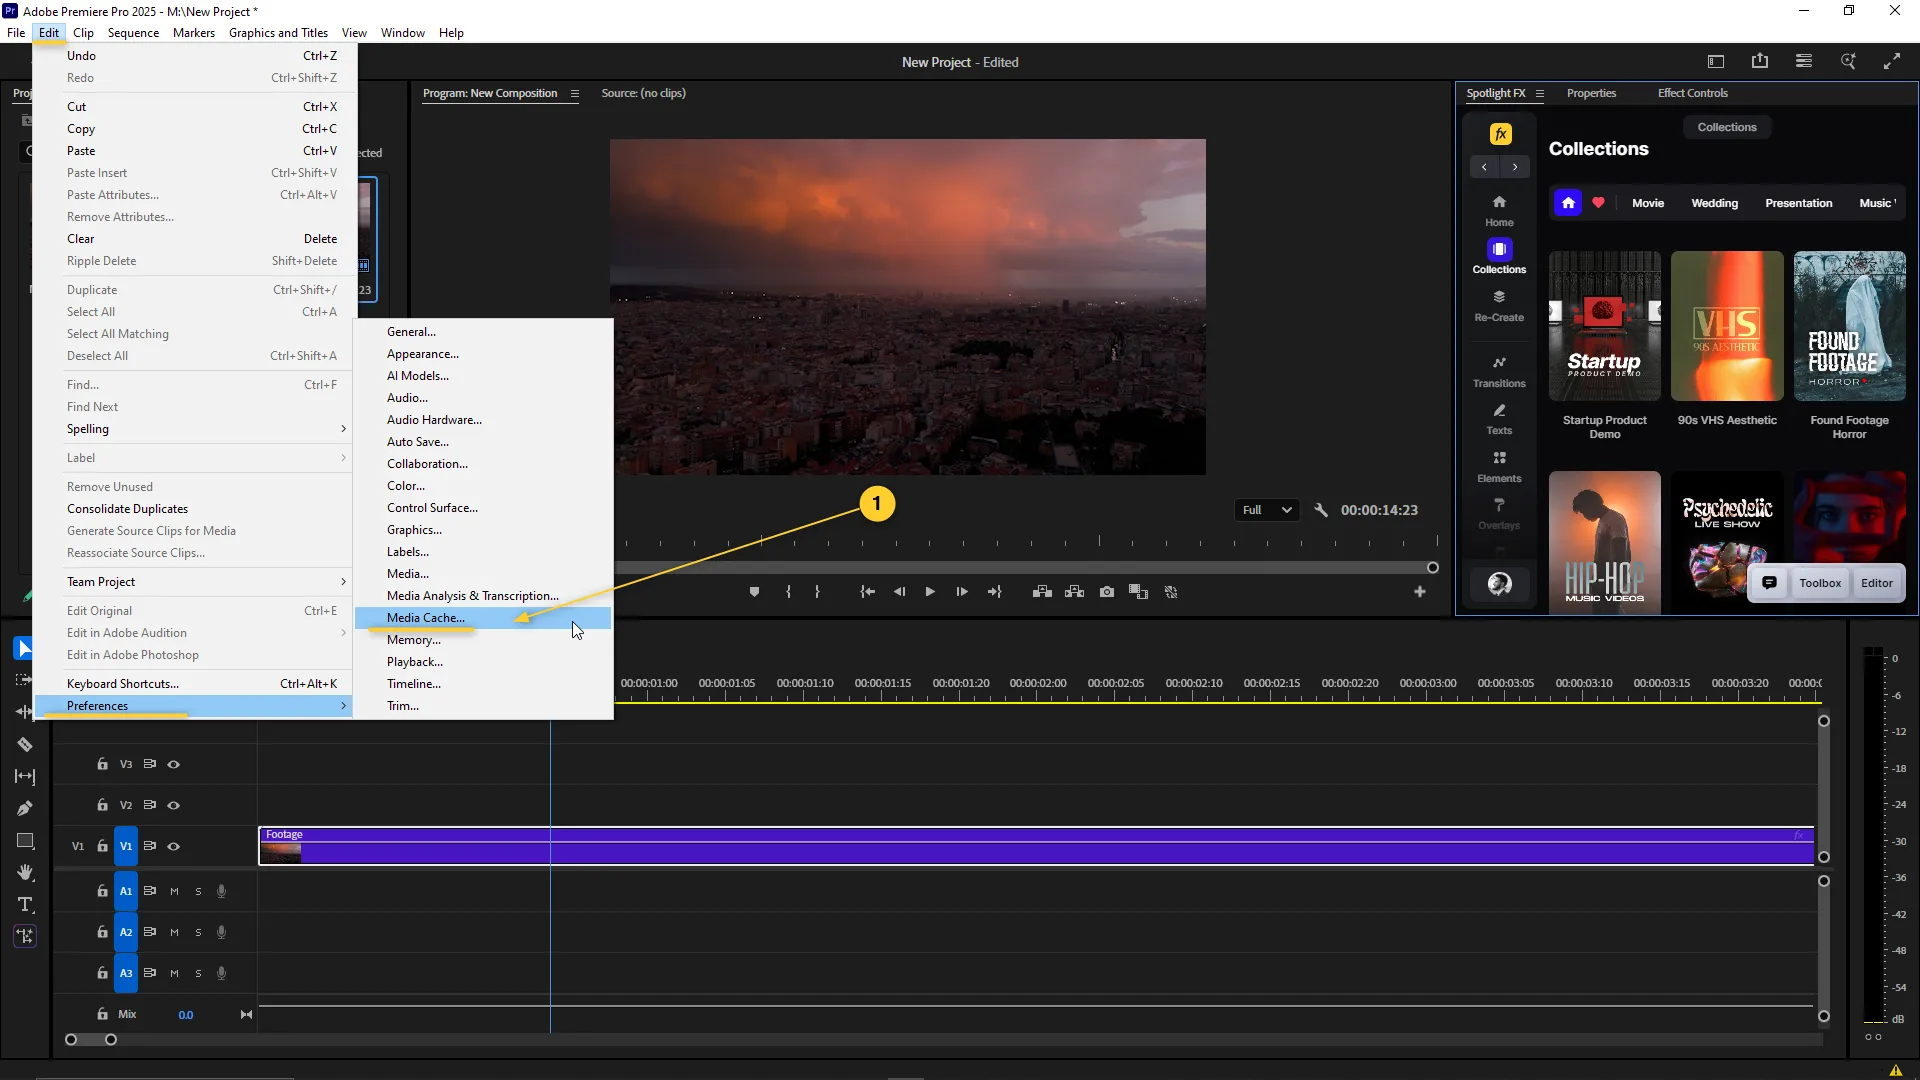
Task: Click the Export Frame camera icon
Action: 1106,592
